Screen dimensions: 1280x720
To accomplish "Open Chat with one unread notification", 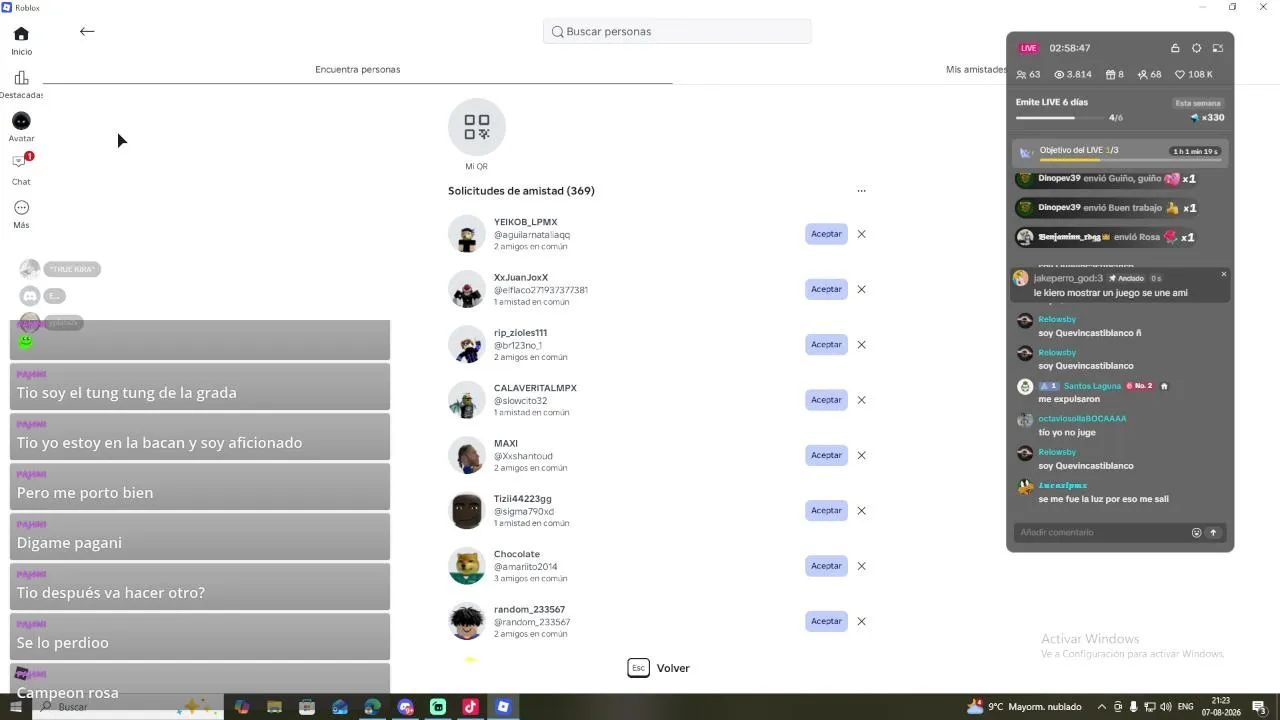I will [21, 168].
